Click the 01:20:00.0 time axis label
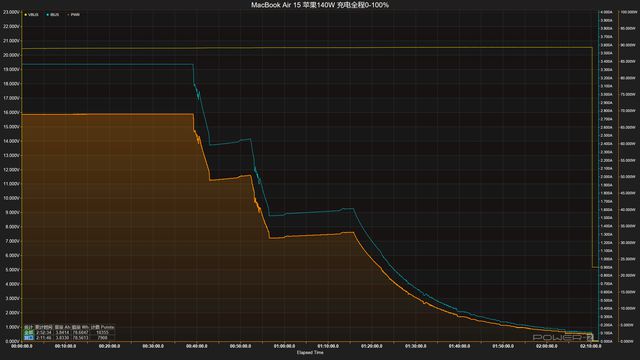Screen dimensions: 640x360 click(372, 346)
